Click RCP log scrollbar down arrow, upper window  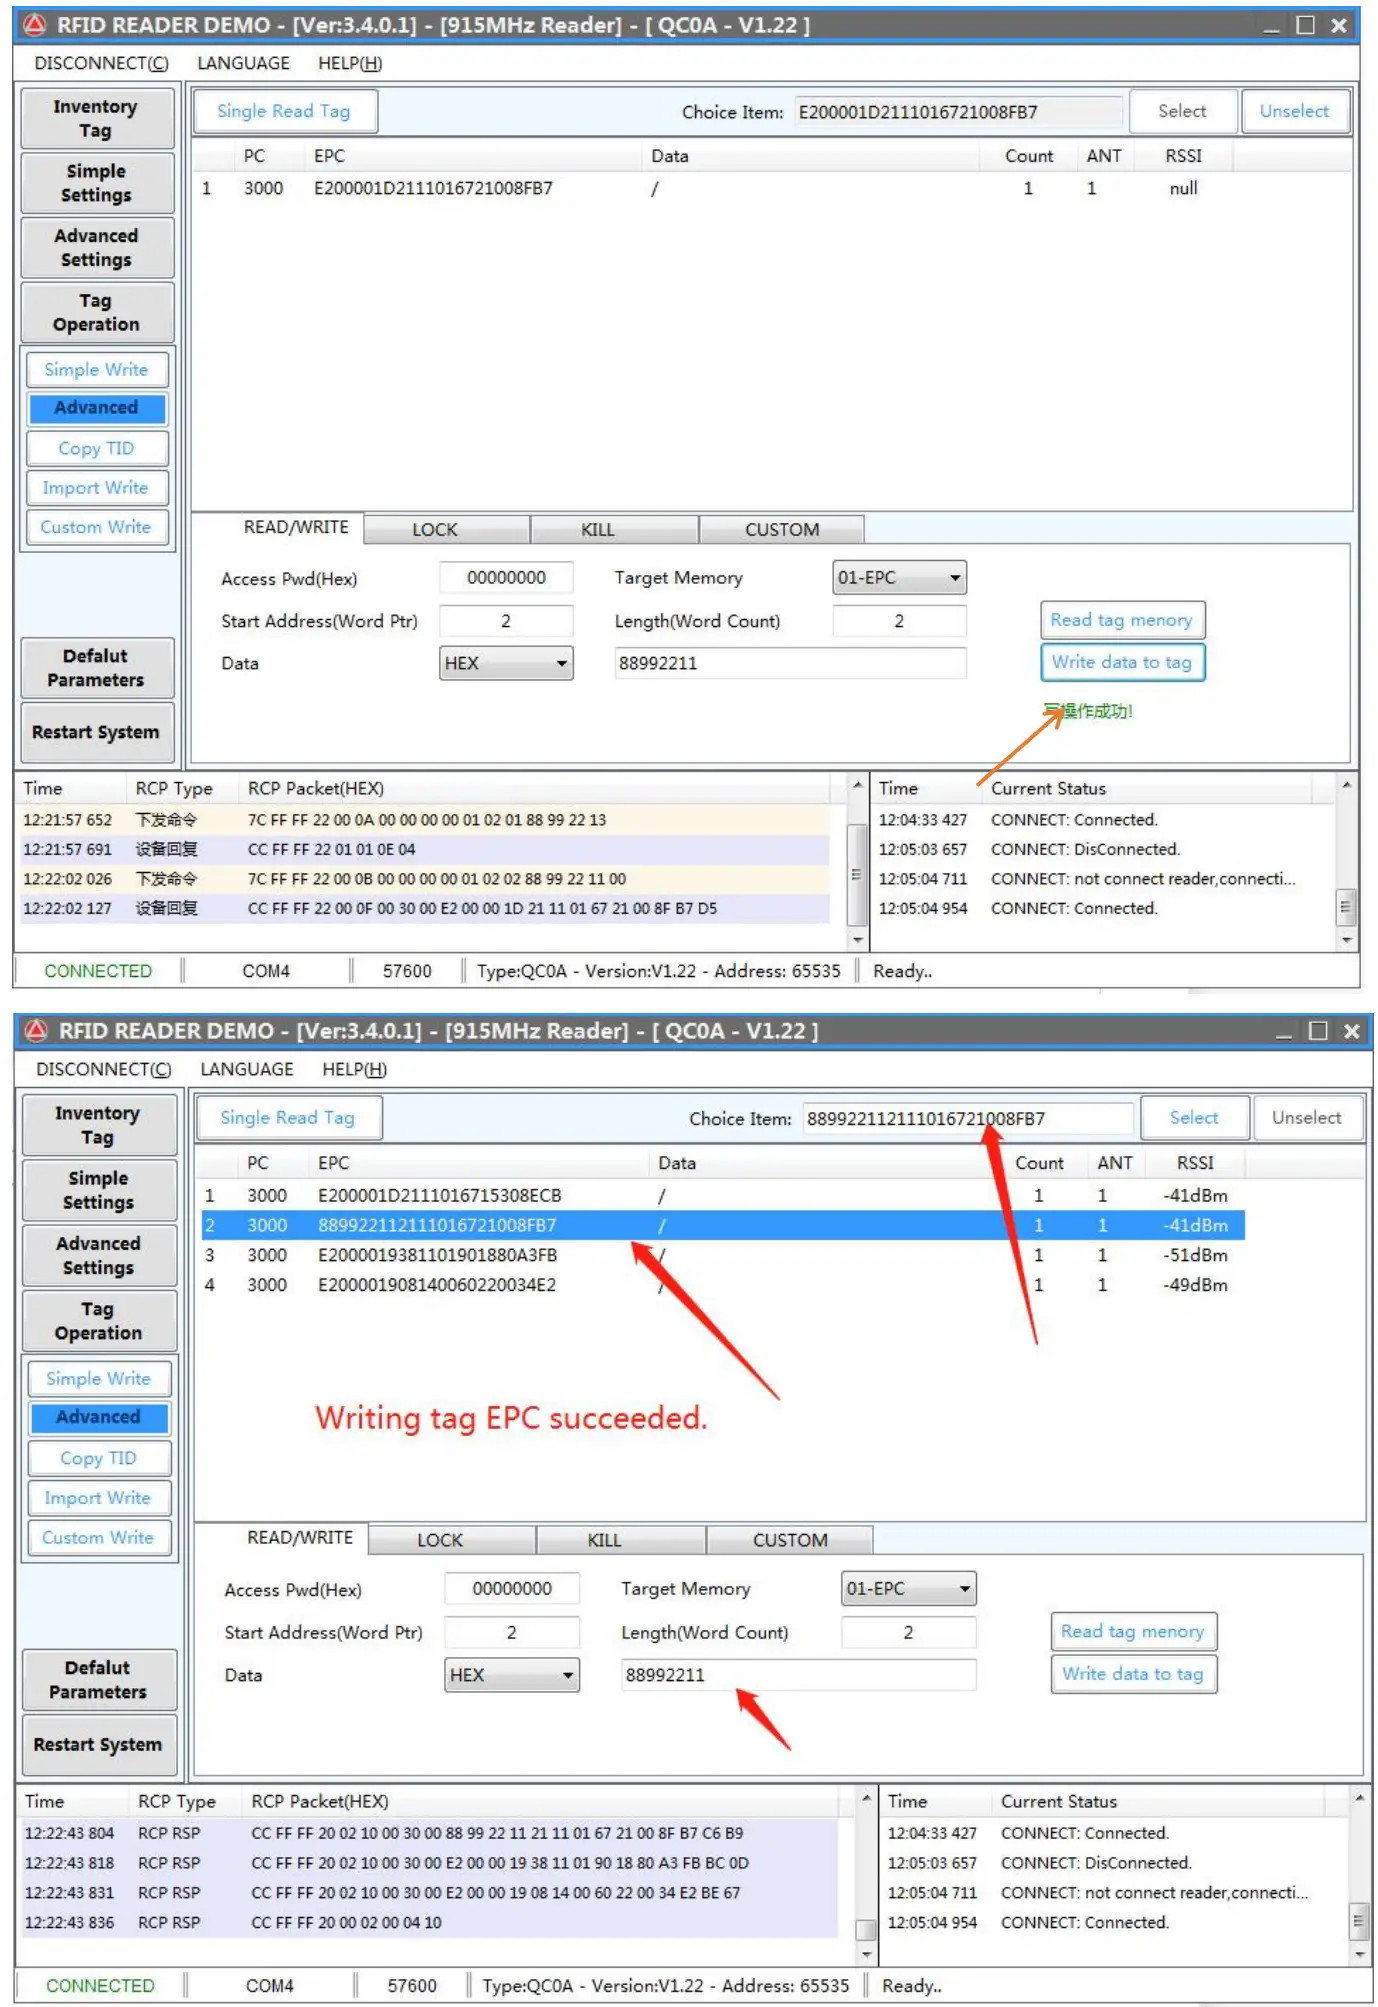(x=857, y=939)
